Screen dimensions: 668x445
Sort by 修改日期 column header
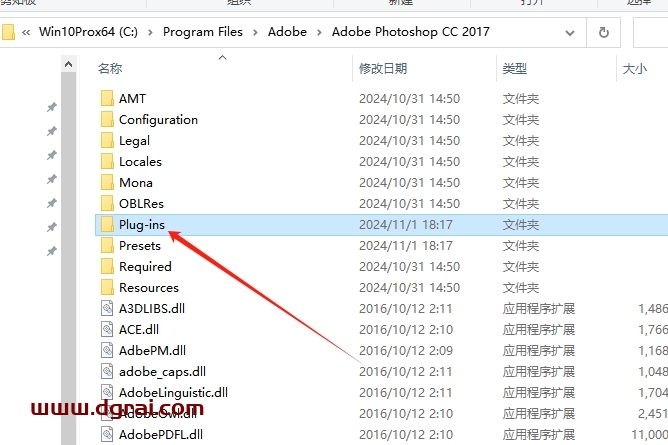pos(383,68)
